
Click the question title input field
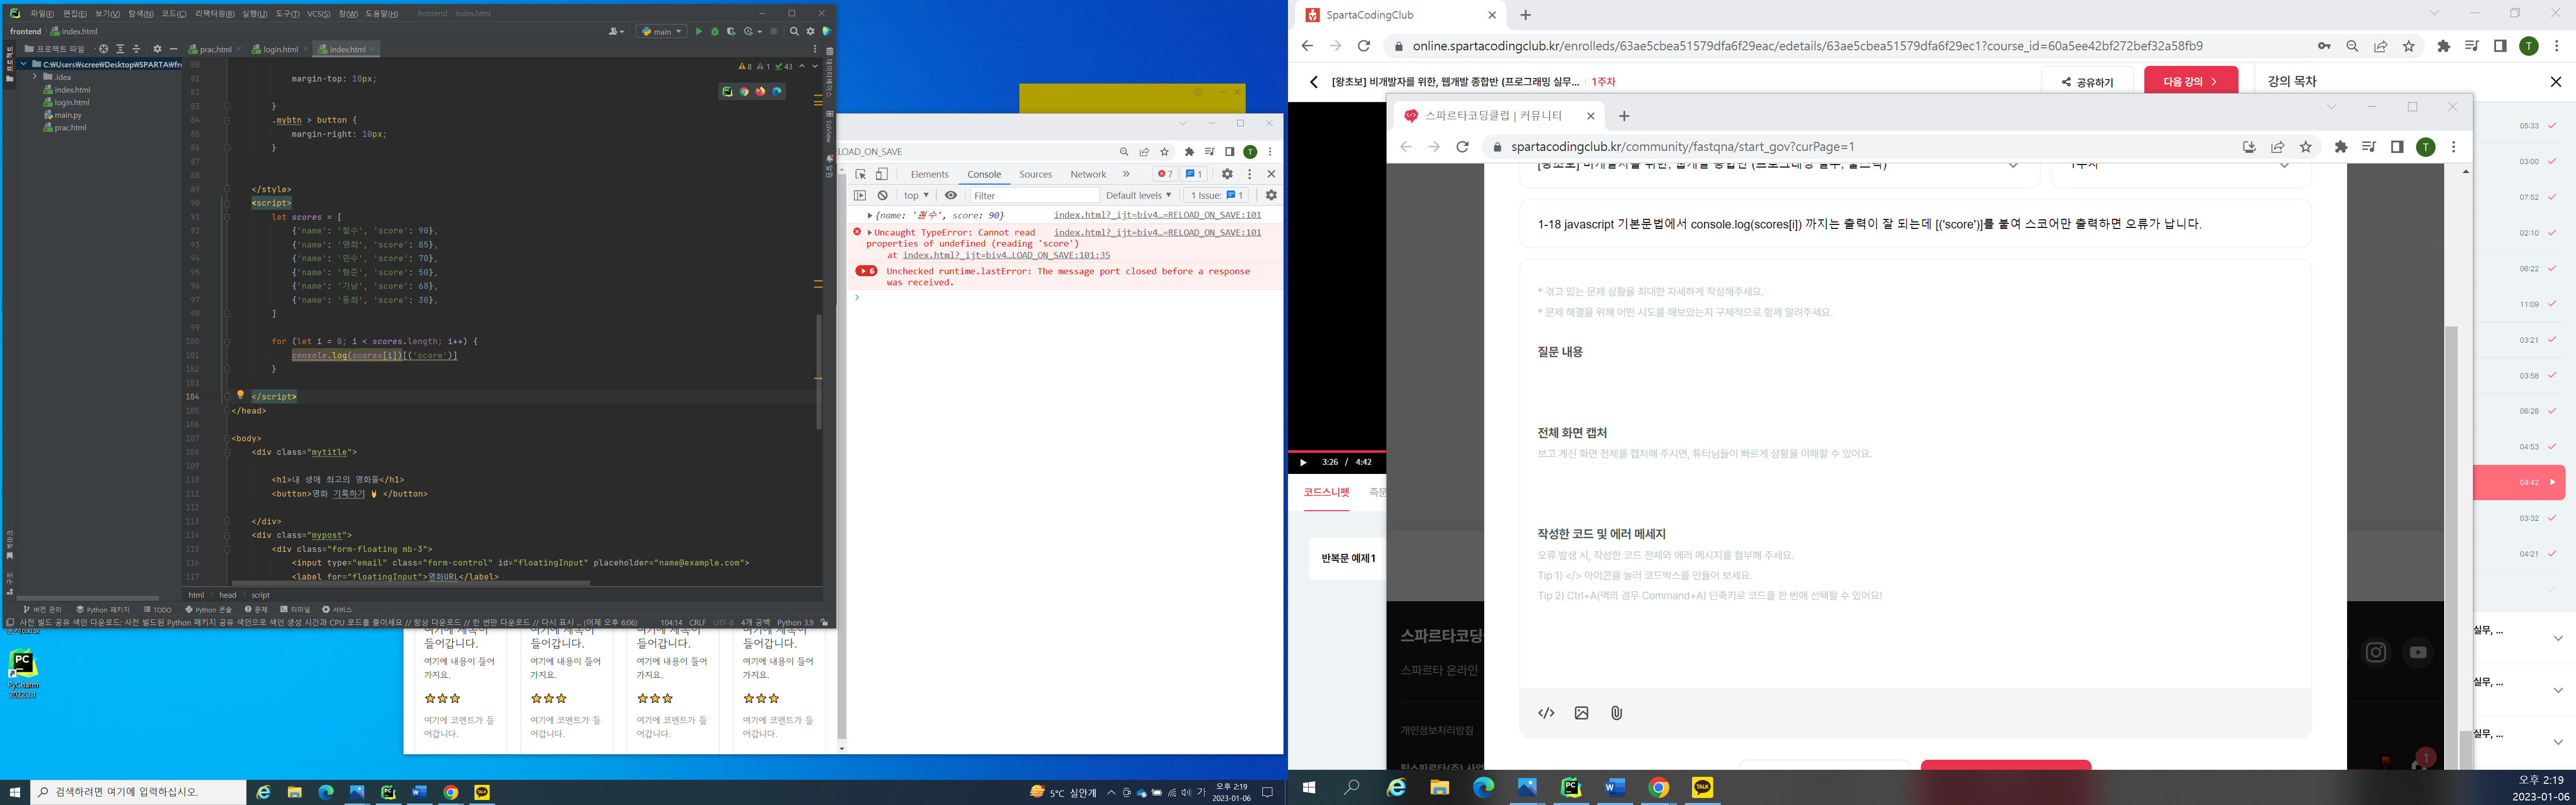[1914, 224]
